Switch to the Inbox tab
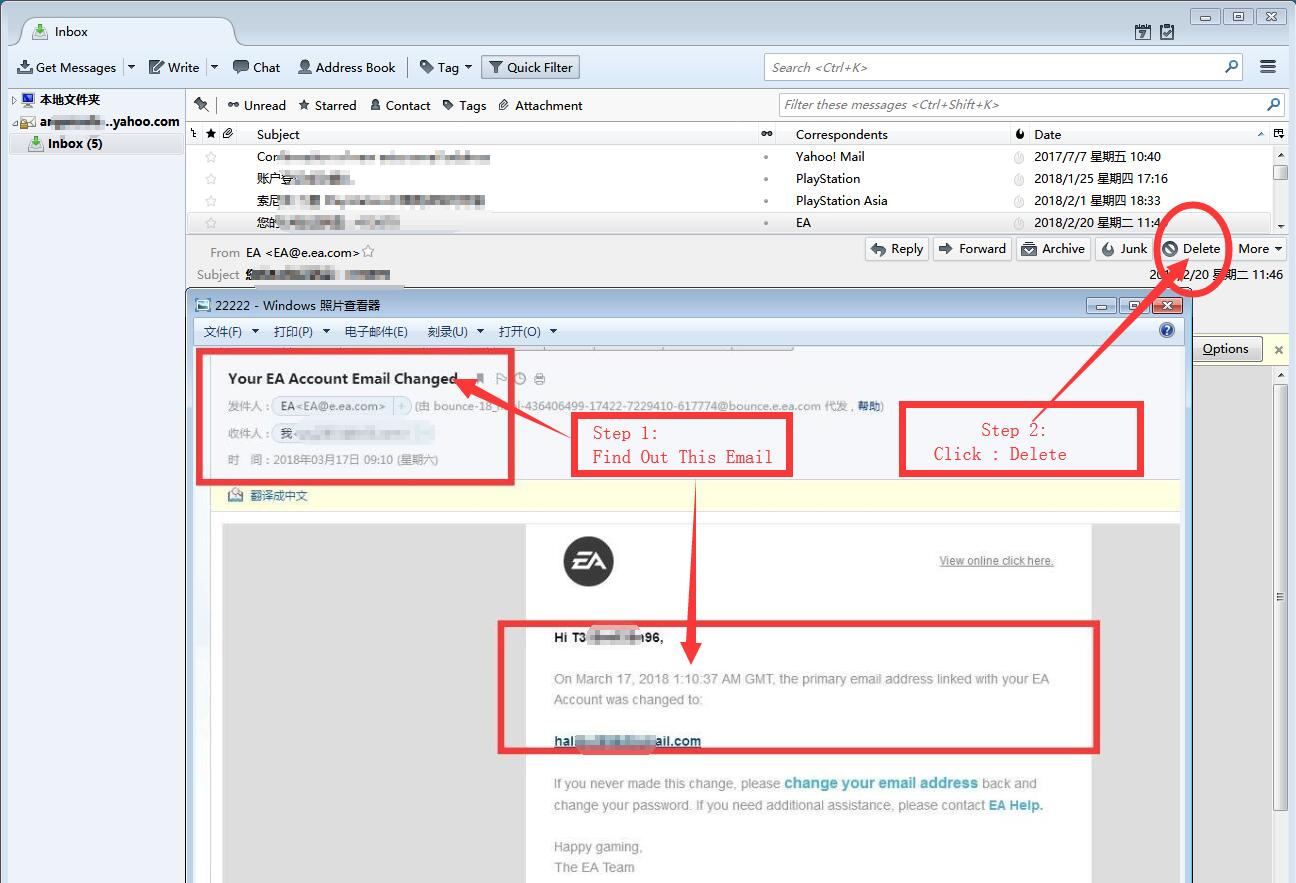1296x883 pixels. pos(124,31)
